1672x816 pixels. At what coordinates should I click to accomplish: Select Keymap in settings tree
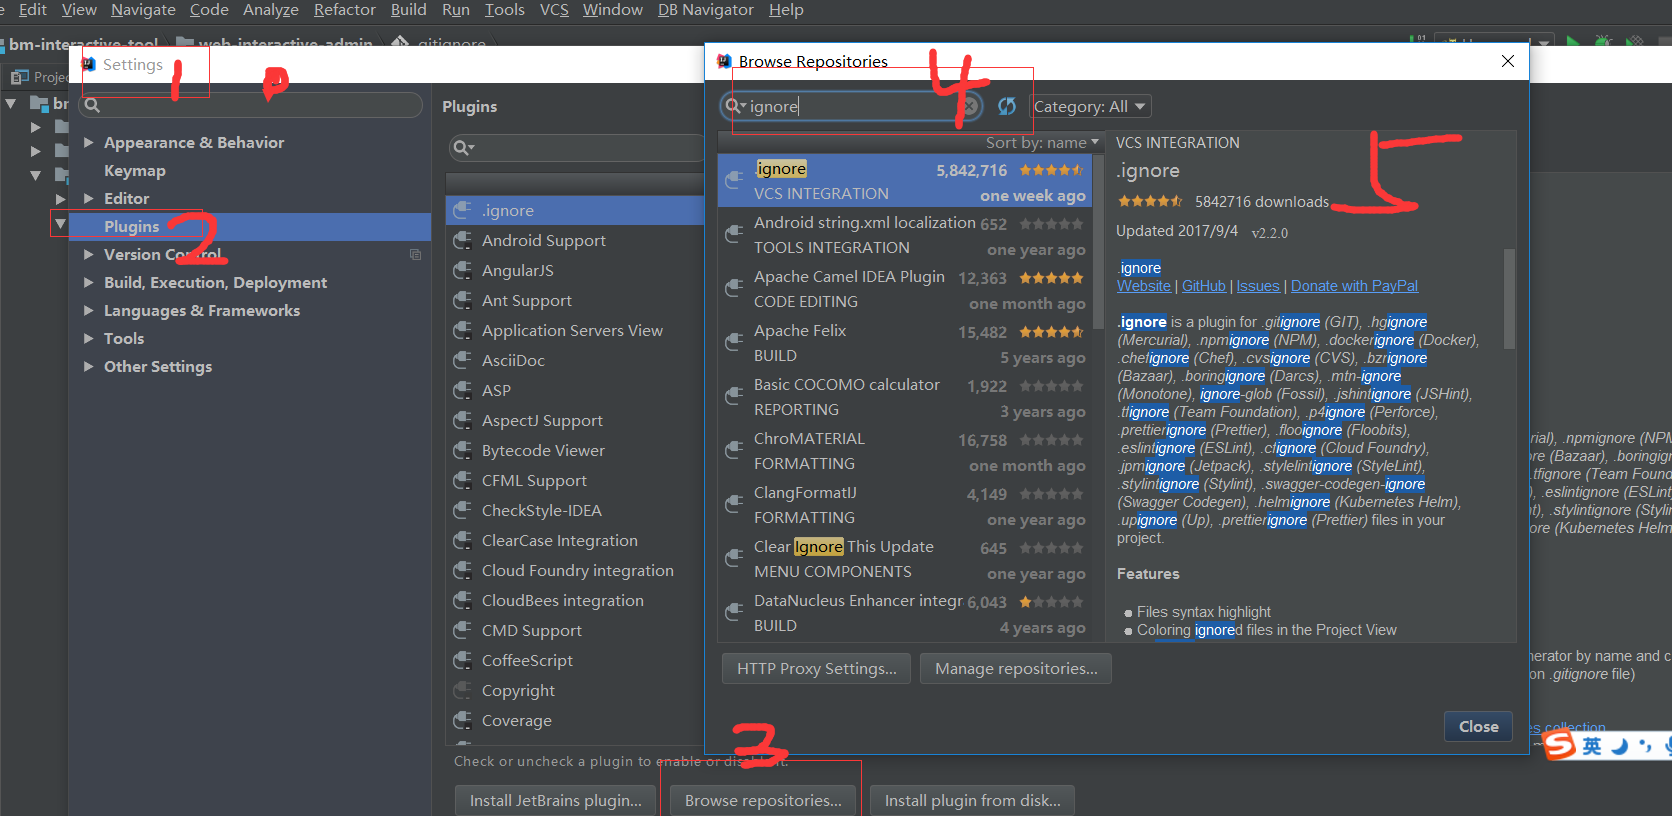click(135, 170)
